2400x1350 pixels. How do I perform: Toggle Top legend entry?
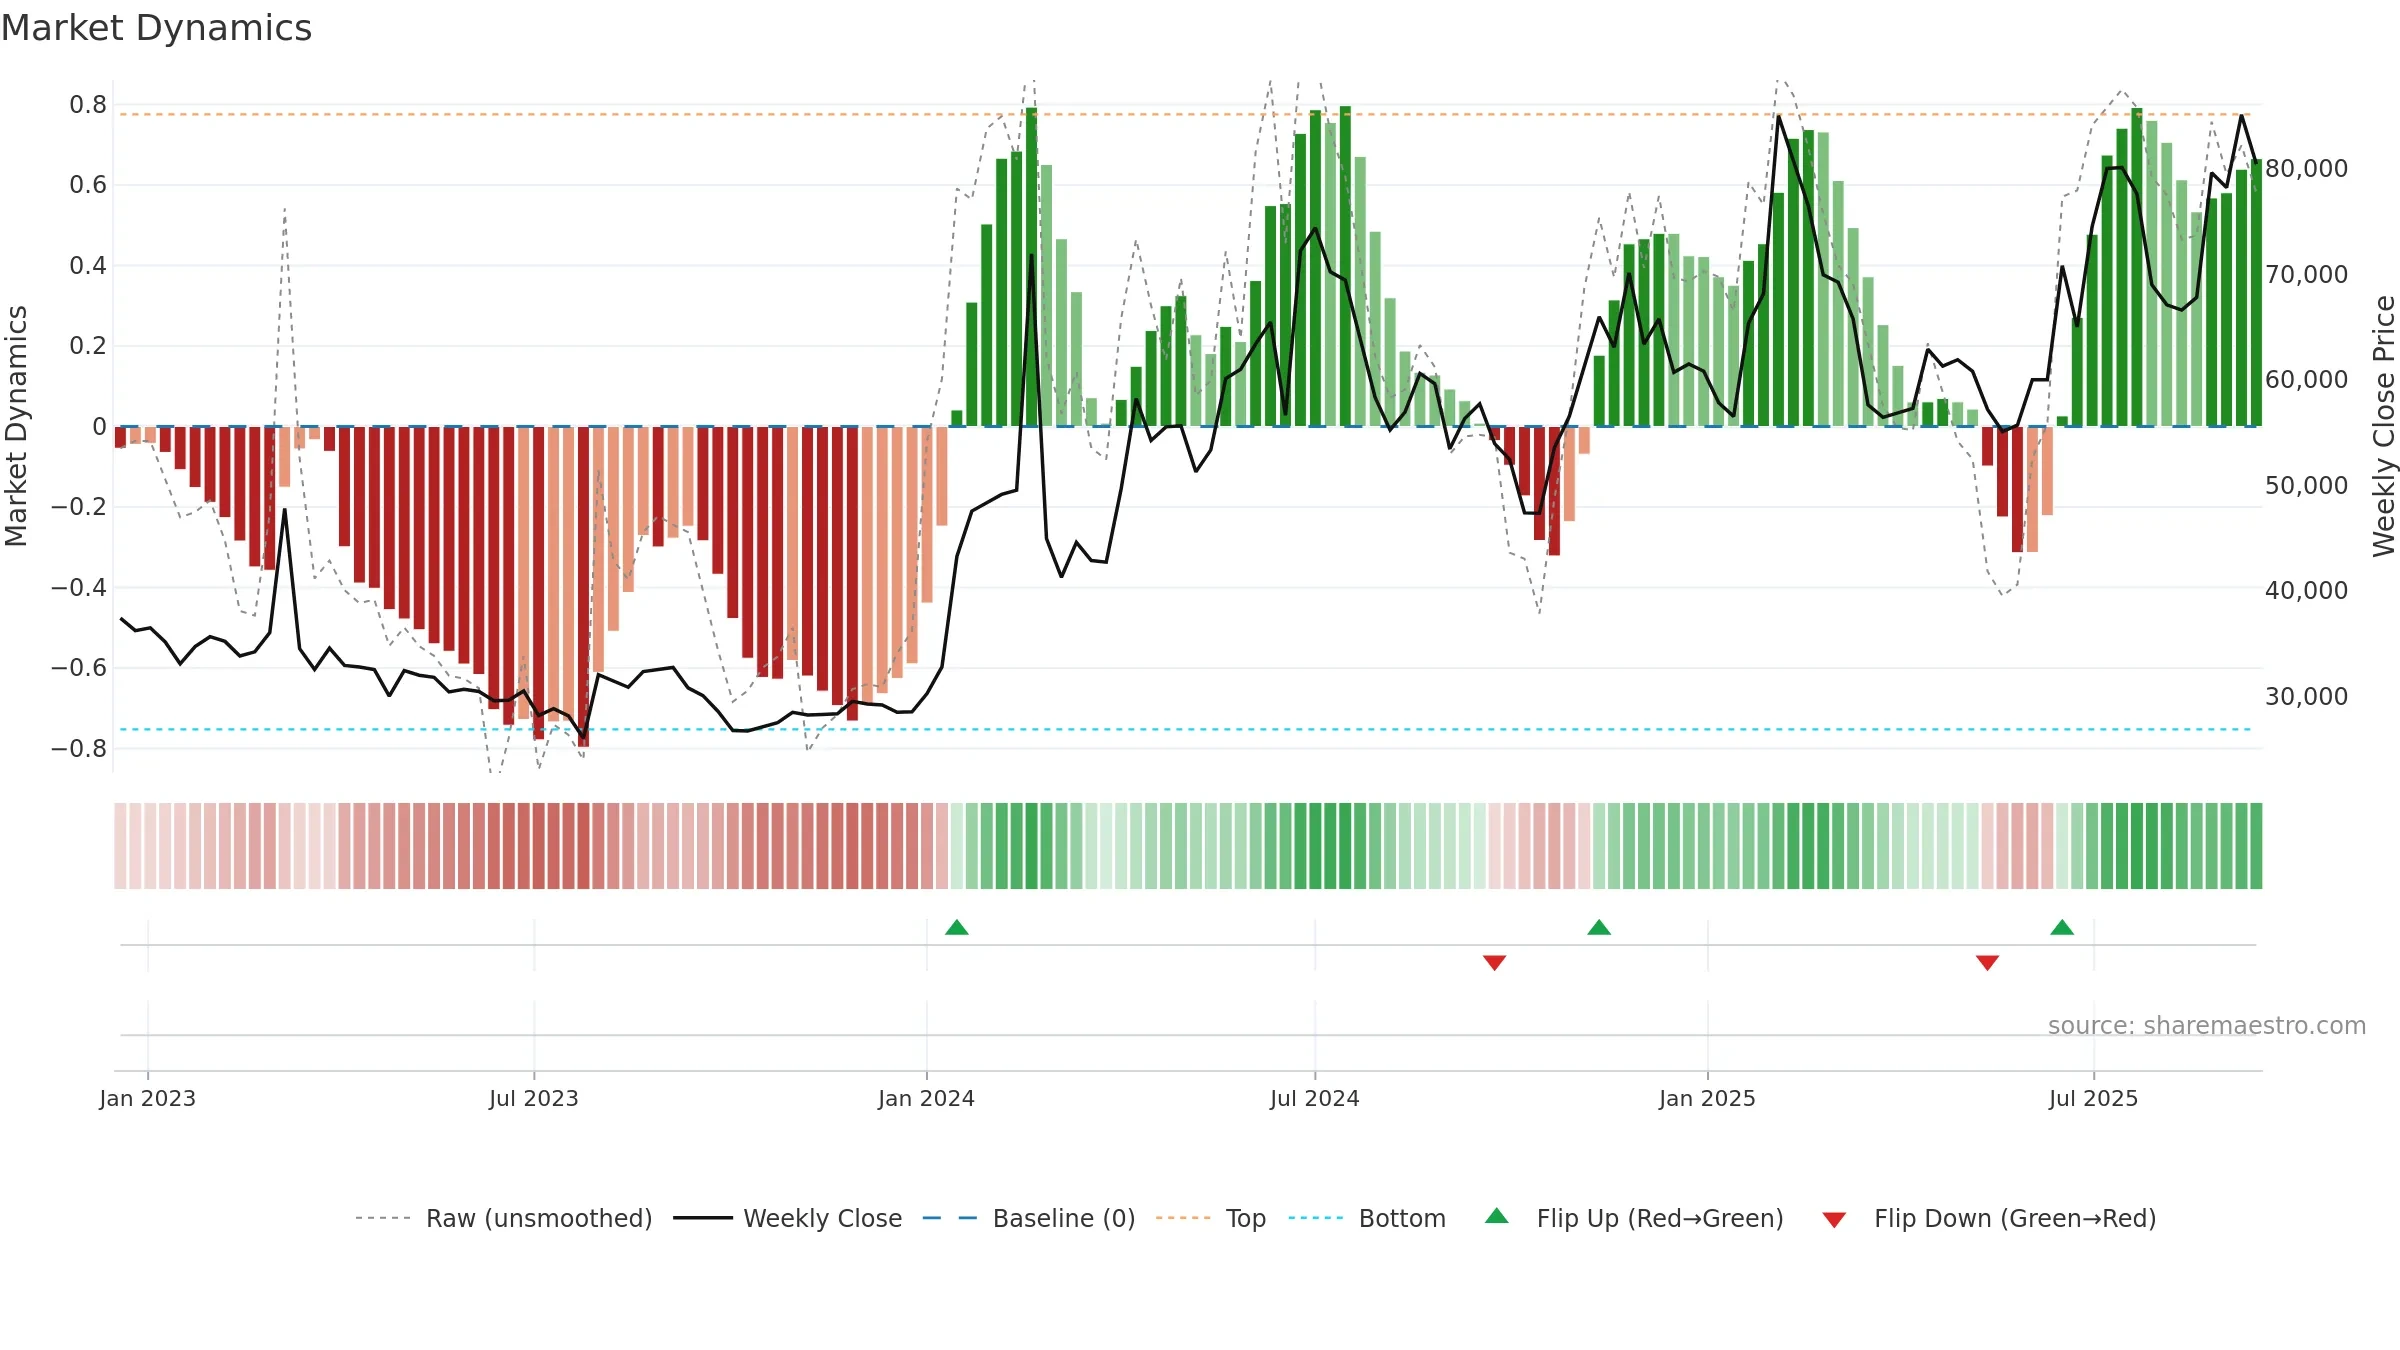(1211, 1218)
